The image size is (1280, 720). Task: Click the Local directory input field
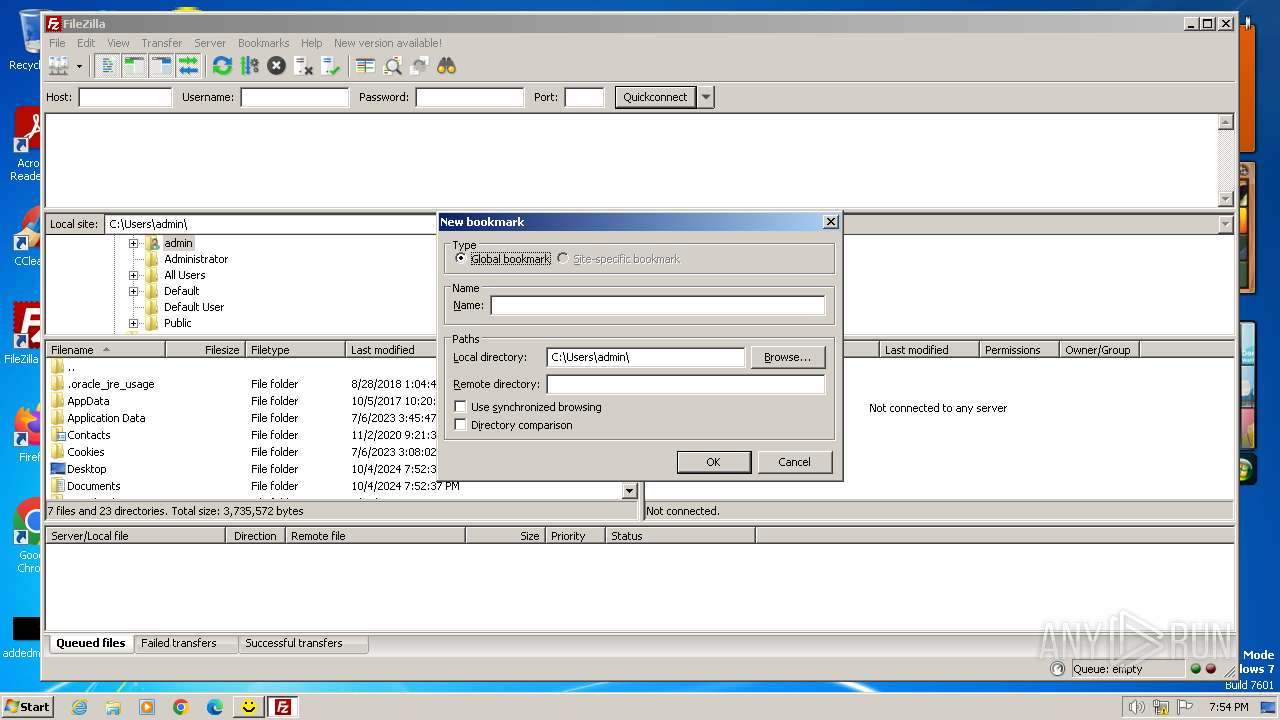click(x=646, y=357)
